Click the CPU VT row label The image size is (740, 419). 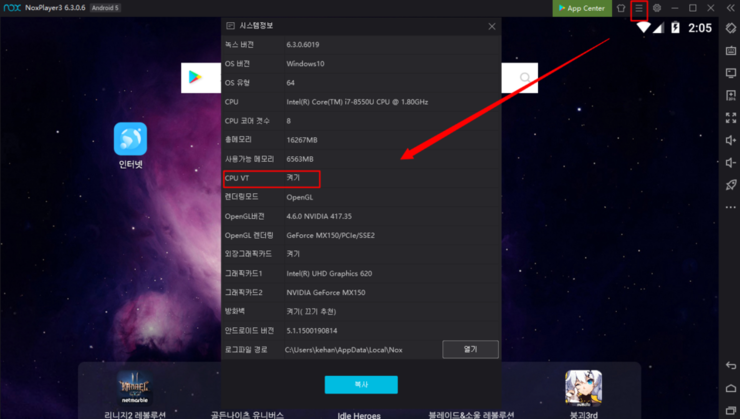click(x=237, y=178)
